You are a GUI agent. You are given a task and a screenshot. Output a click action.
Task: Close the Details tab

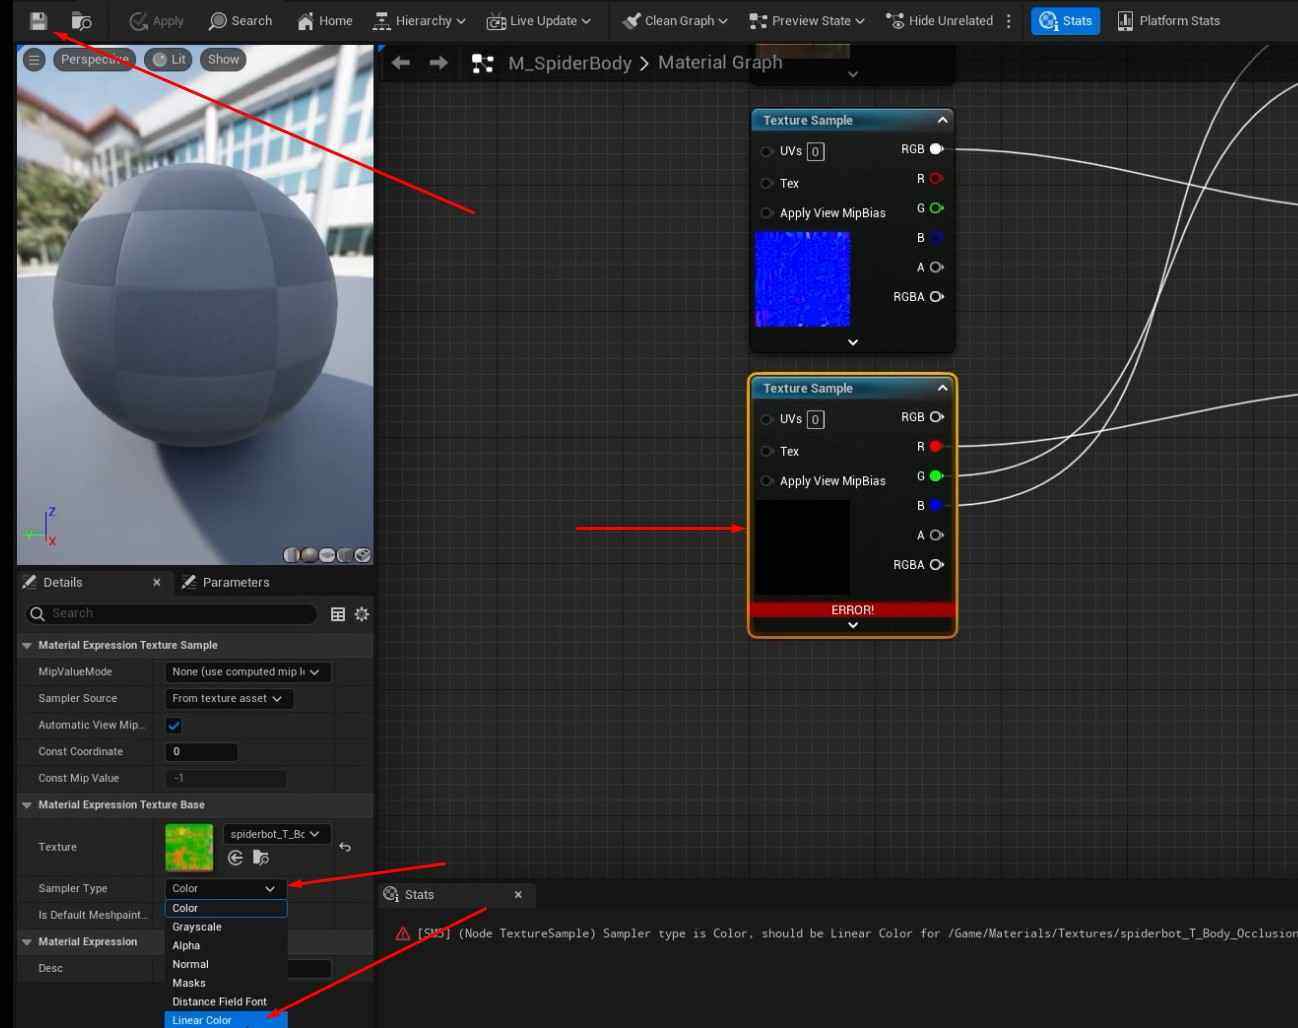click(x=156, y=582)
